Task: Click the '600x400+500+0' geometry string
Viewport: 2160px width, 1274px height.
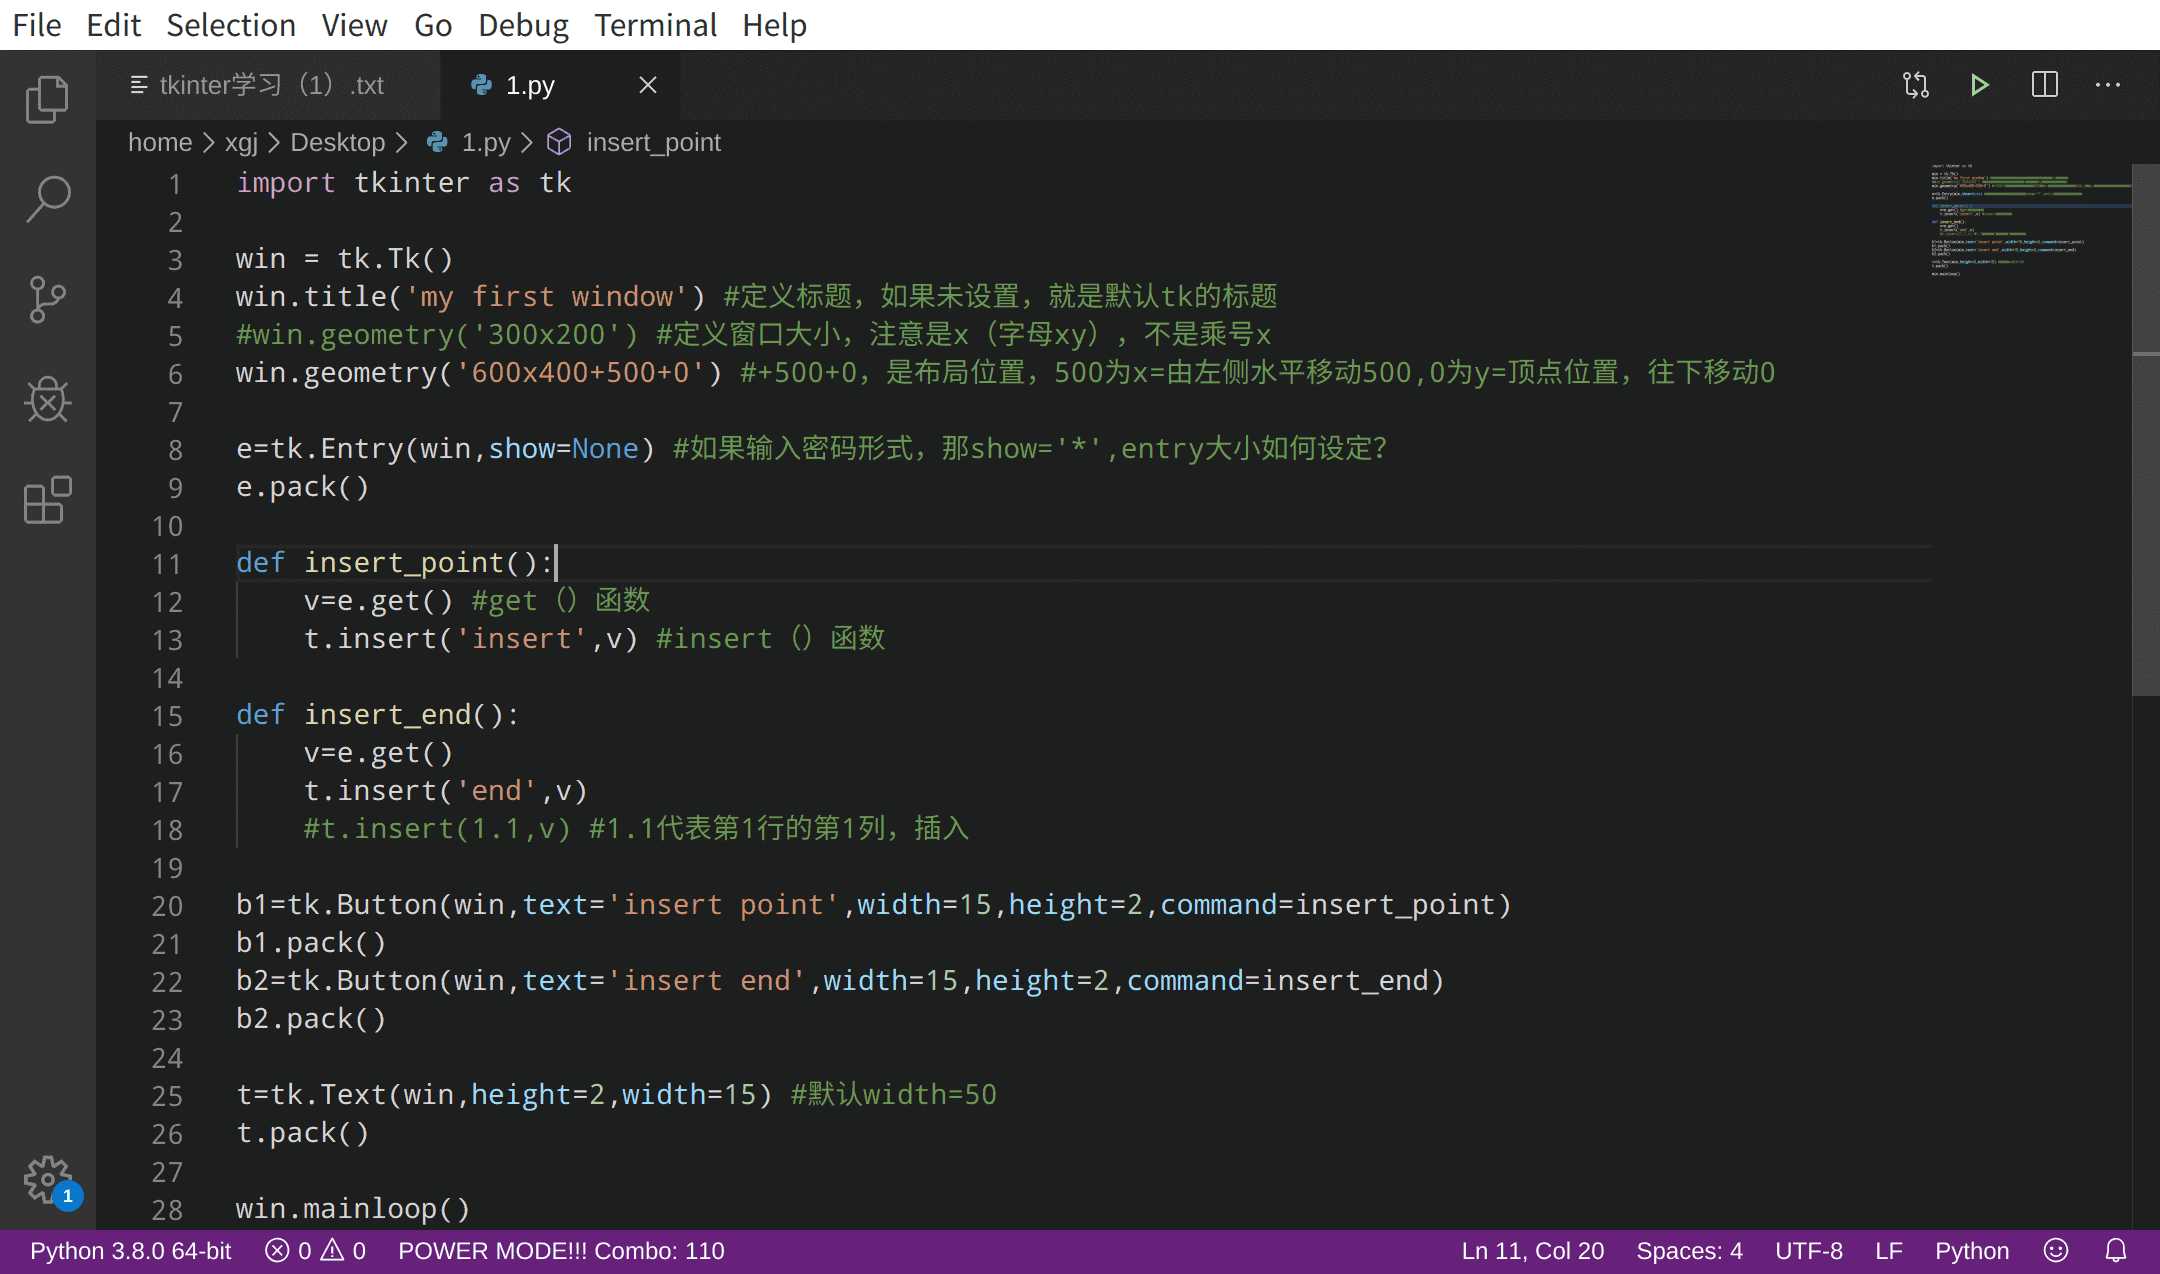Action: tap(580, 373)
